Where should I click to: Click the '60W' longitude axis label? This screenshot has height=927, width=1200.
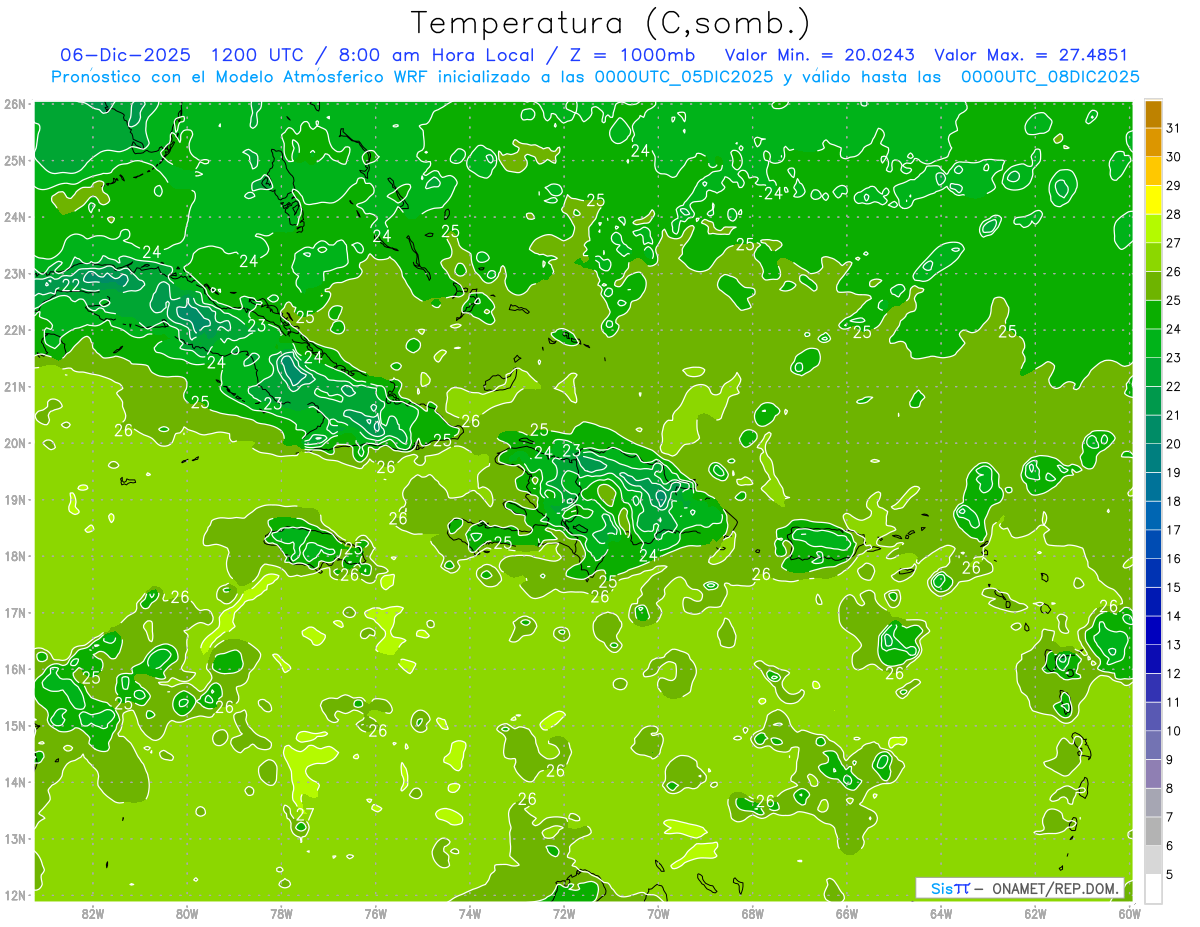[x=1130, y=913]
